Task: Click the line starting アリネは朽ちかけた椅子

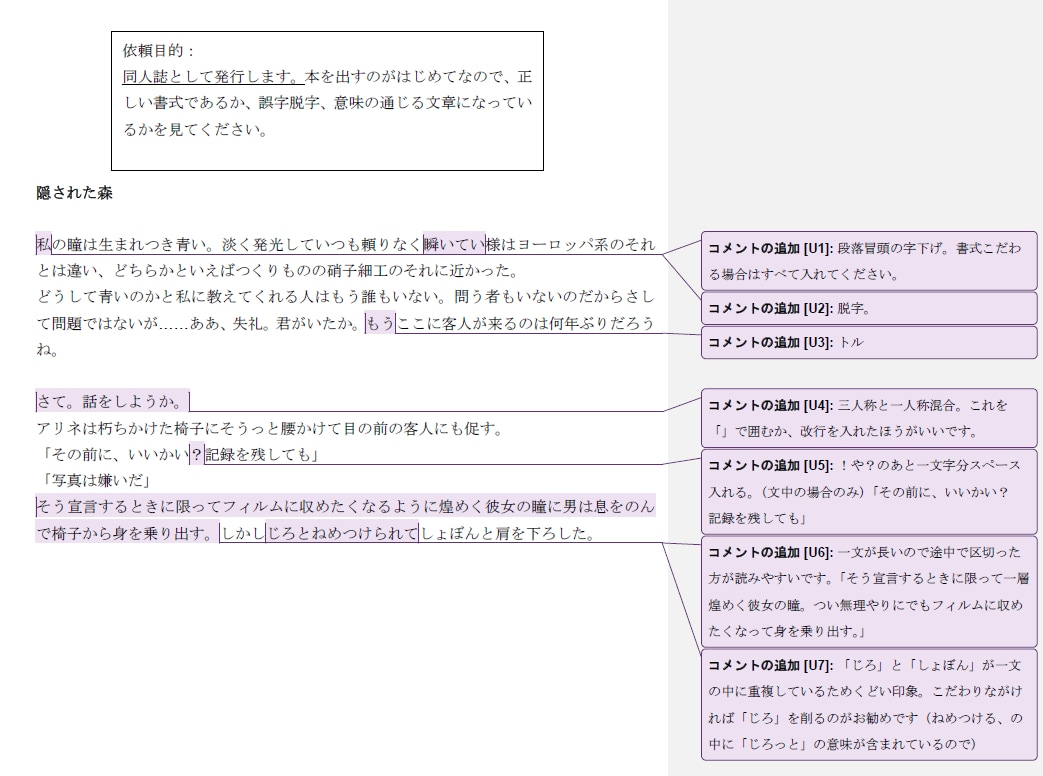Action: click(x=269, y=428)
